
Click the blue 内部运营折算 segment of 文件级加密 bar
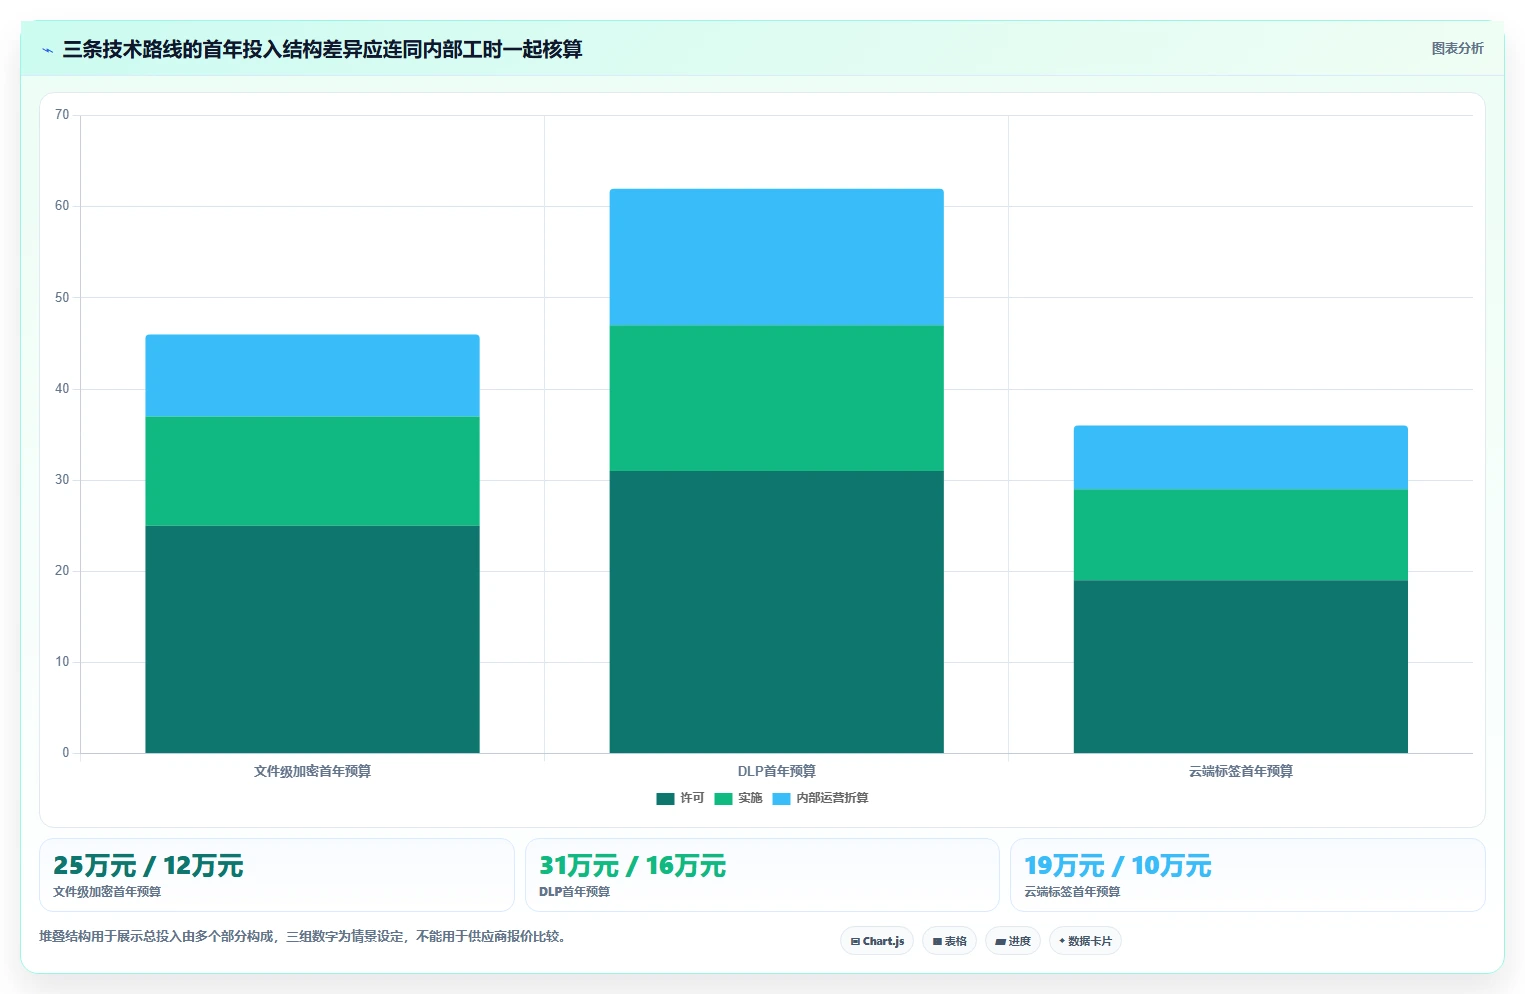[312, 376]
